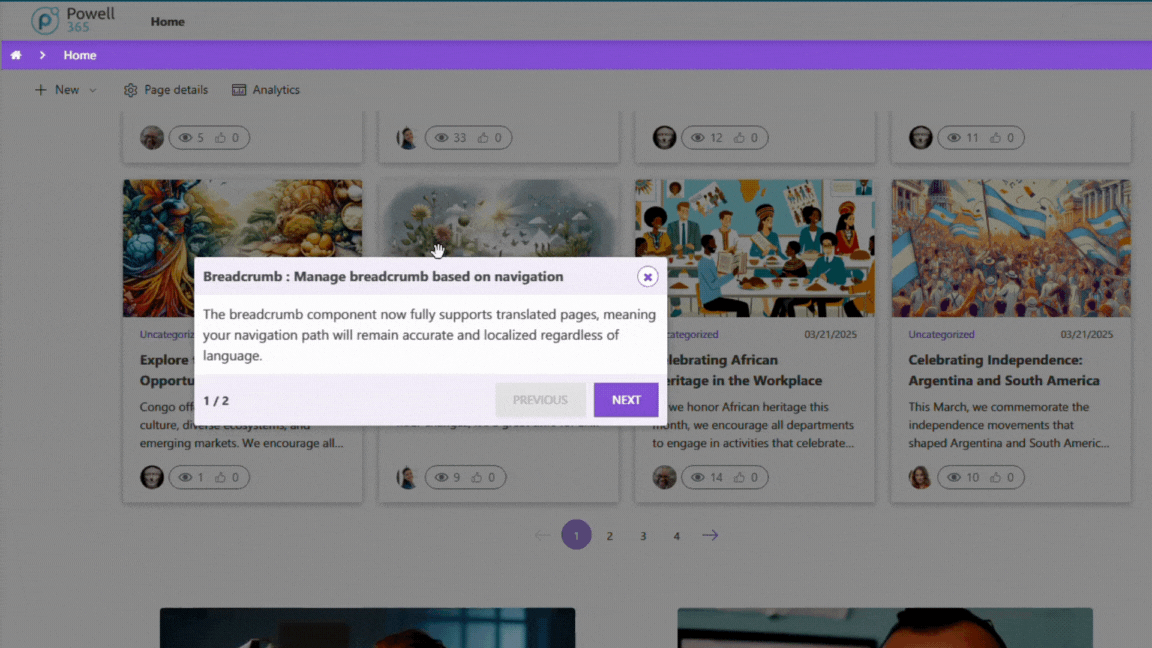The image size is (1152, 648).
Task: Like the post with 11 views
Action: (996, 137)
